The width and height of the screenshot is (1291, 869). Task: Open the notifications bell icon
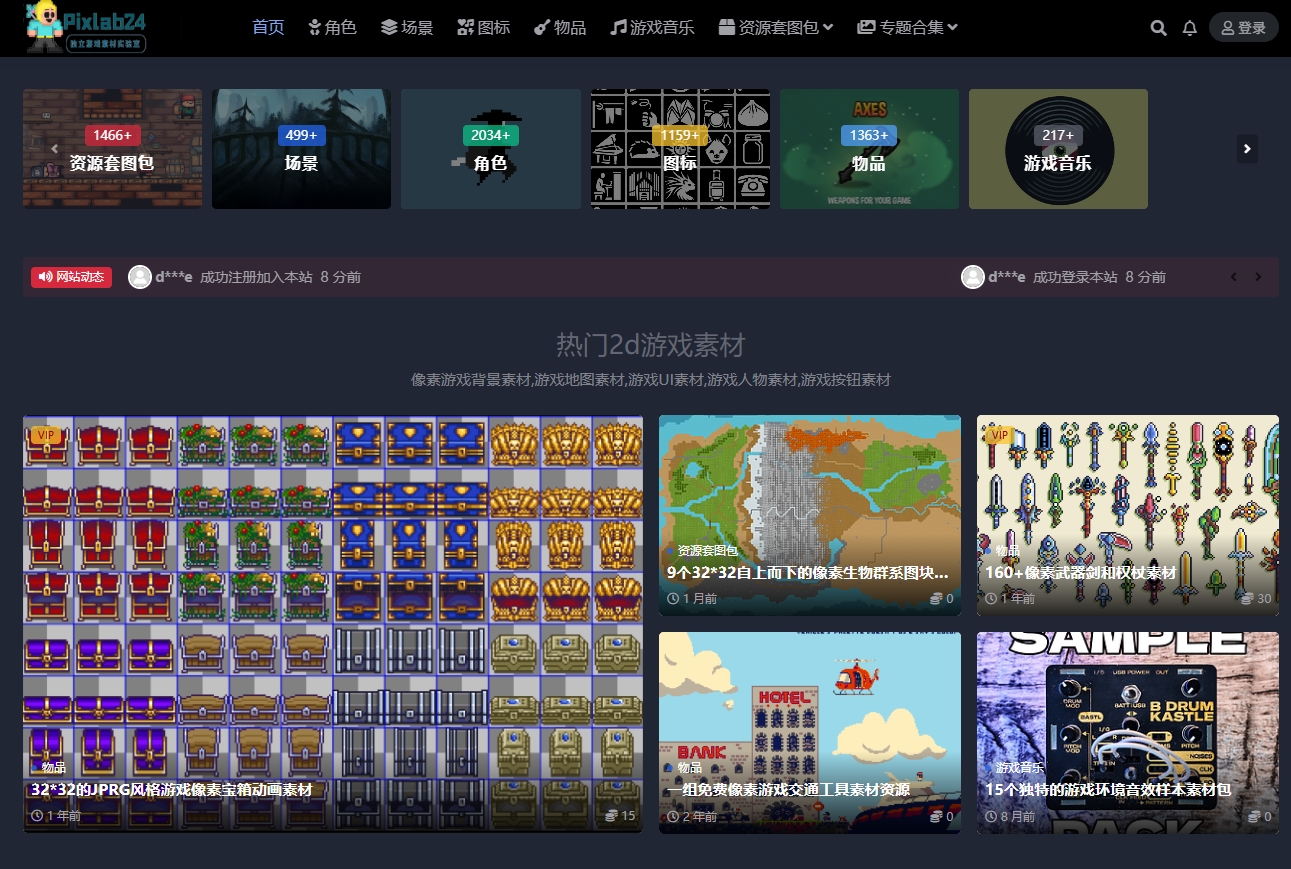coord(1190,27)
